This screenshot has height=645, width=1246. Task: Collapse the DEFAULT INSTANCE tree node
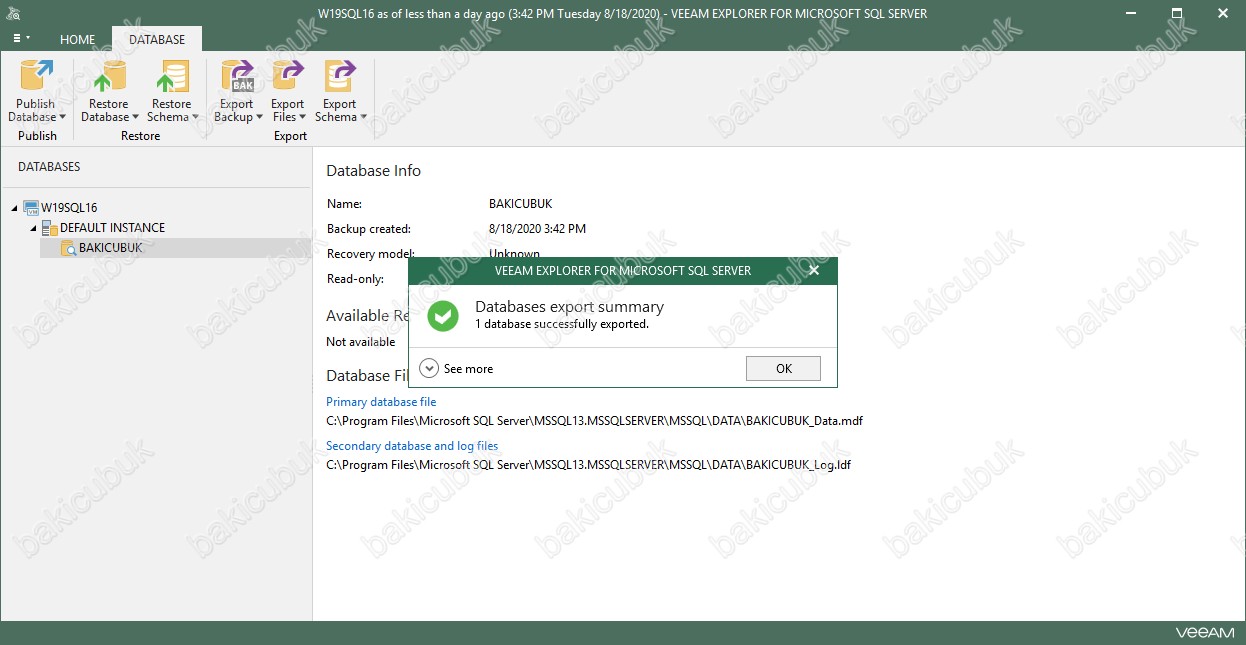click(x=33, y=228)
